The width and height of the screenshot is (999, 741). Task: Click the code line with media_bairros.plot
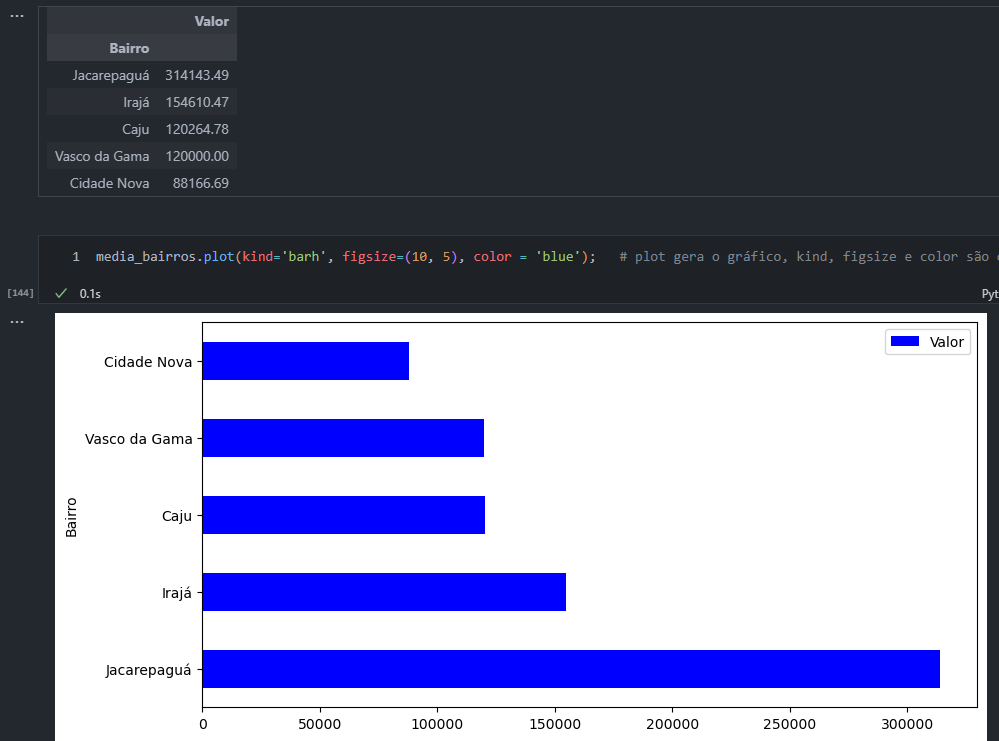pos(345,257)
